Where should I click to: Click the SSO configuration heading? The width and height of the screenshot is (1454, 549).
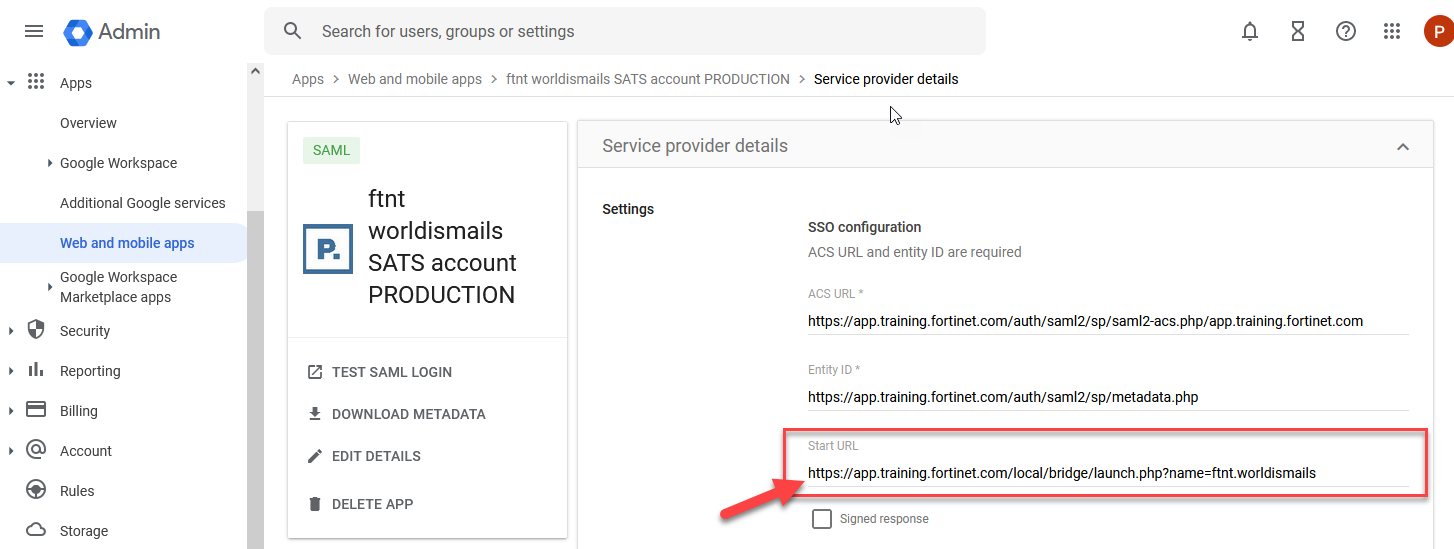click(x=865, y=227)
